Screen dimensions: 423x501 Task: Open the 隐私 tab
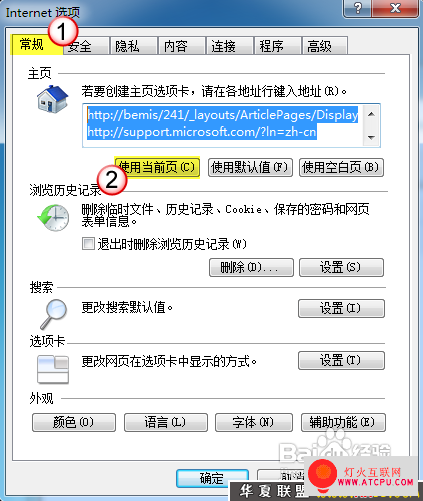click(x=134, y=46)
